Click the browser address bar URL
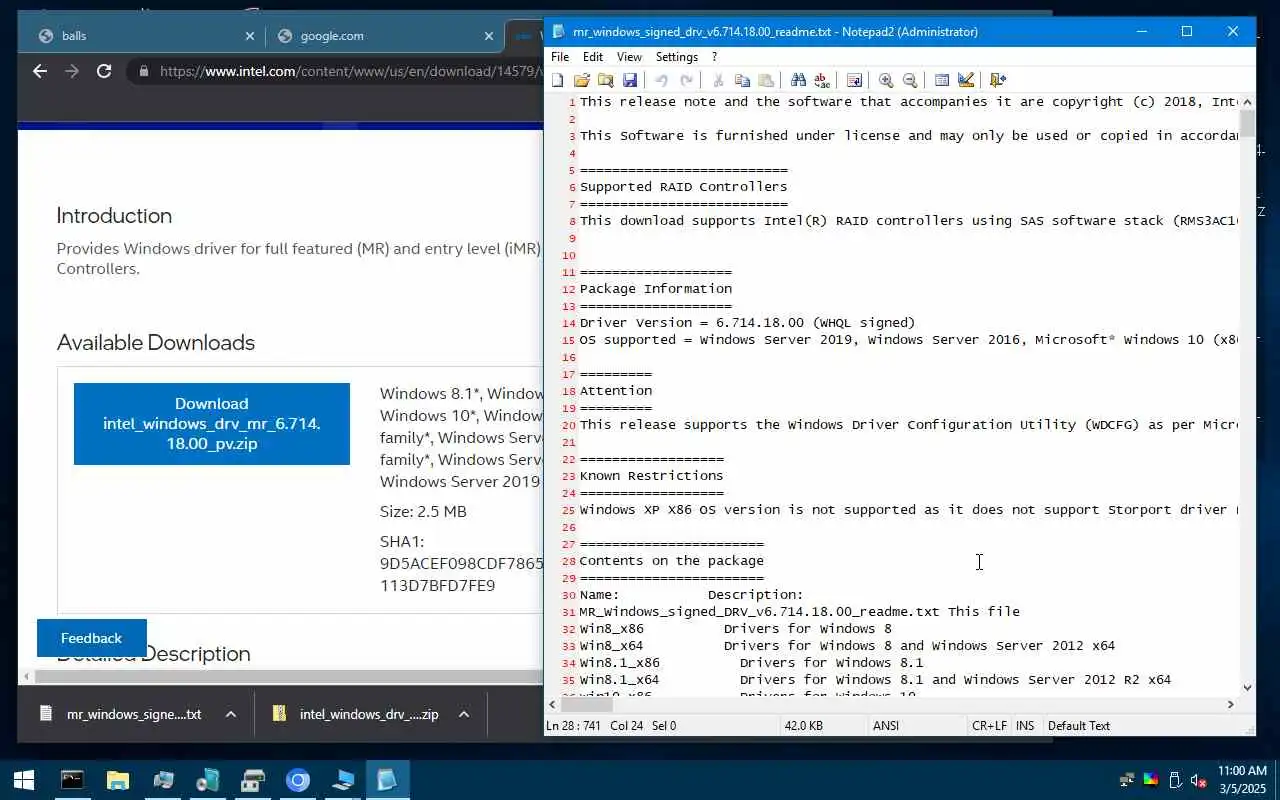The width and height of the screenshot is (1280, 800). pos(350,71)
